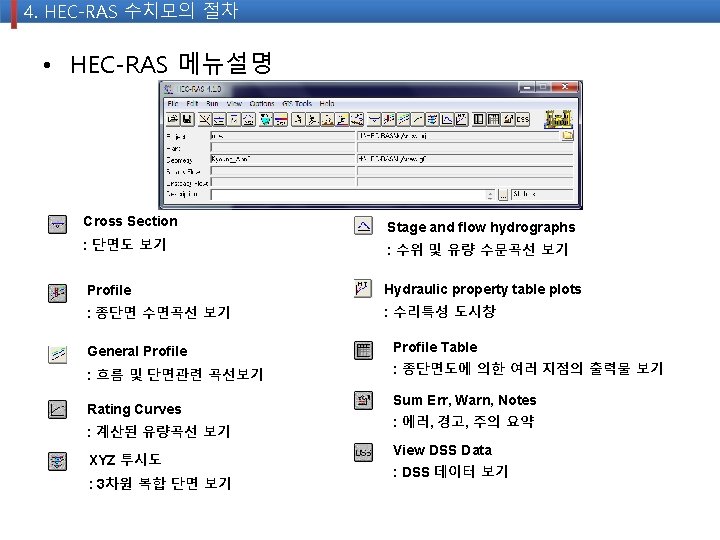Click the folder browse icon beside Project path
The height and width of the screenshot is (540, 720).
[x=568, y=135]
